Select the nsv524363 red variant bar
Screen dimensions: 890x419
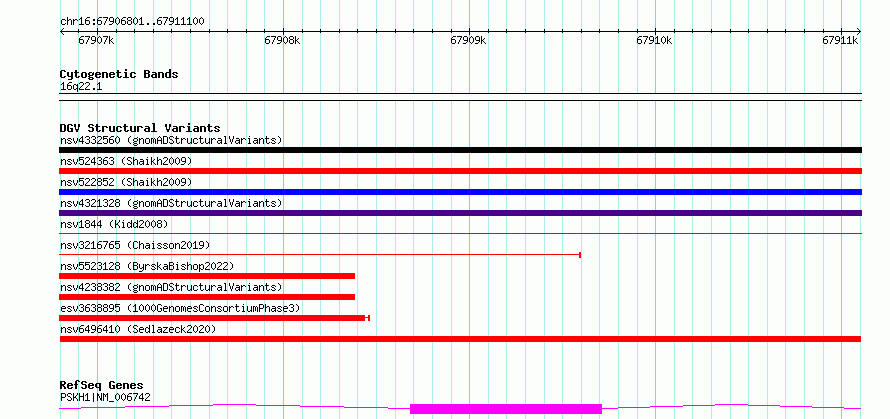460,171
